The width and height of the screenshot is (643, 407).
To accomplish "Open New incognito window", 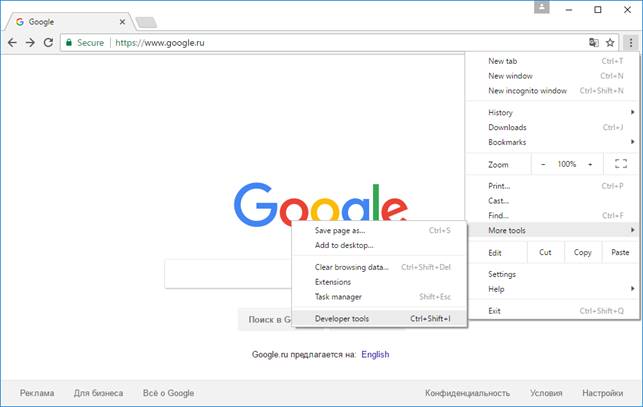I will [552, 91].
